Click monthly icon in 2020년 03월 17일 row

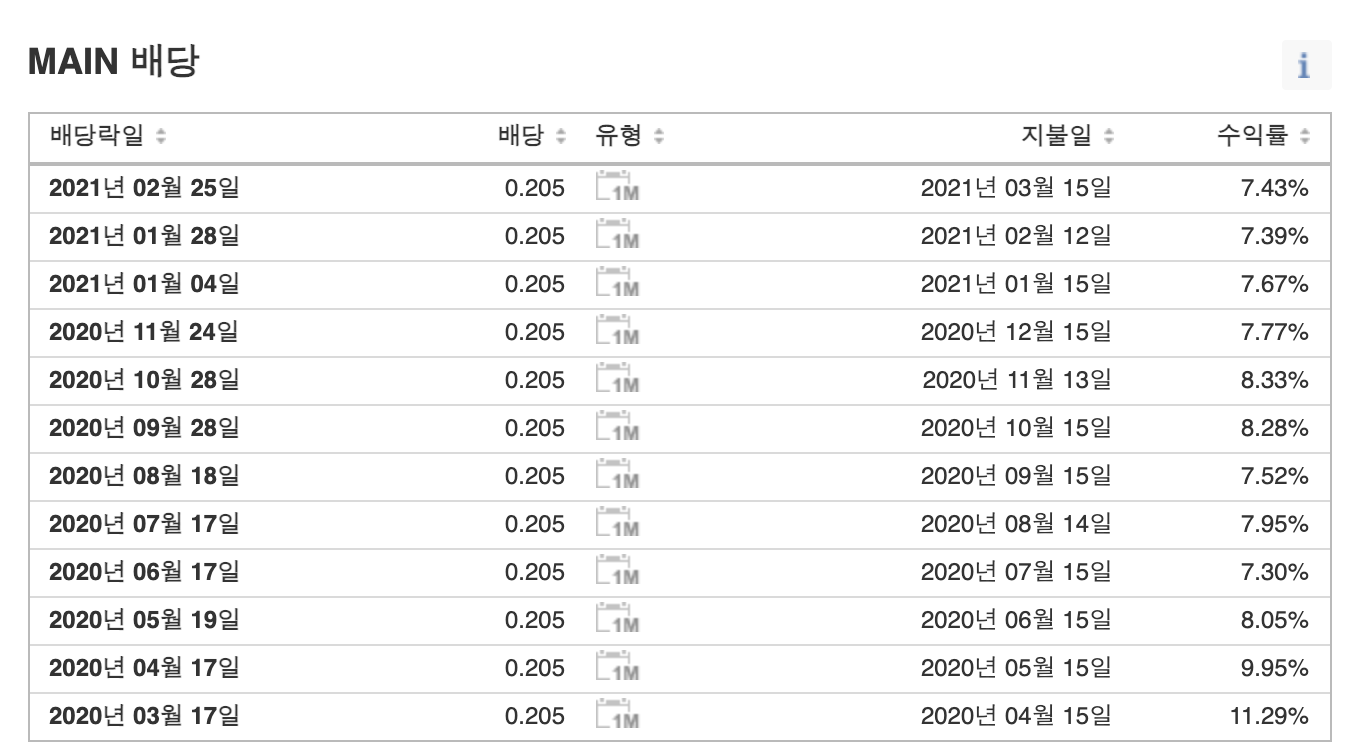pos(617,716)
